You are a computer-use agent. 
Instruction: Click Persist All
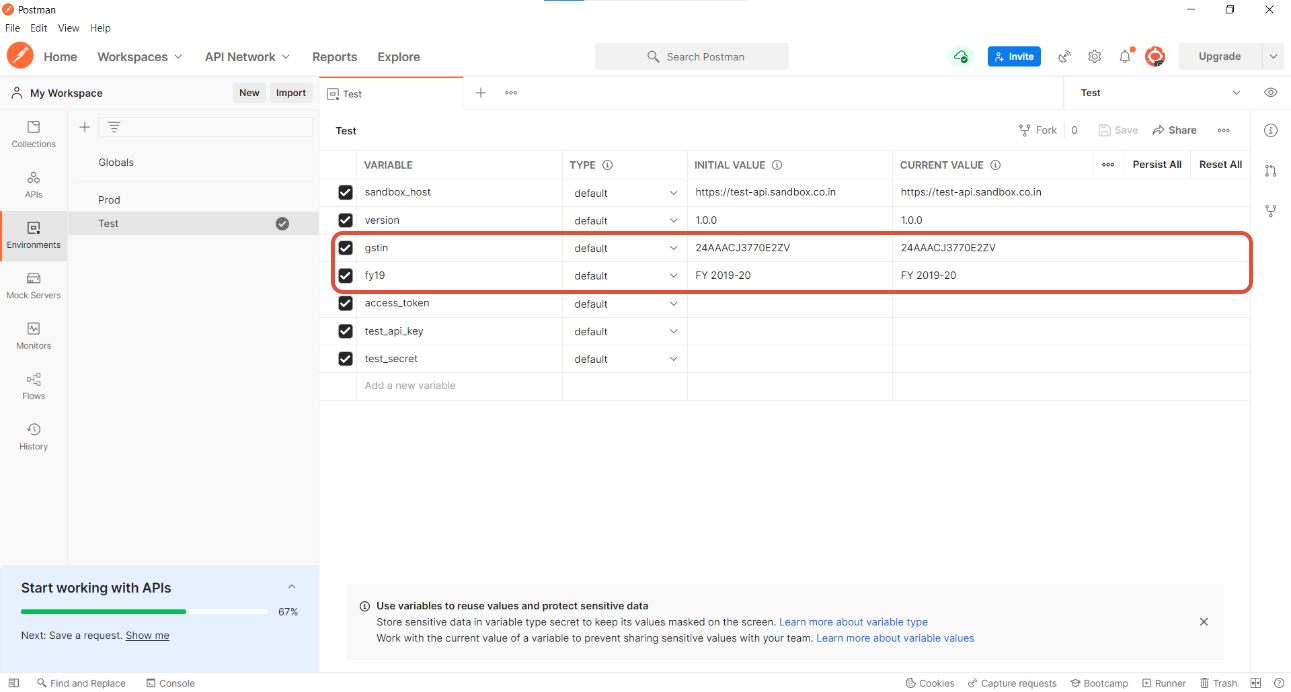pos(1157,164)
